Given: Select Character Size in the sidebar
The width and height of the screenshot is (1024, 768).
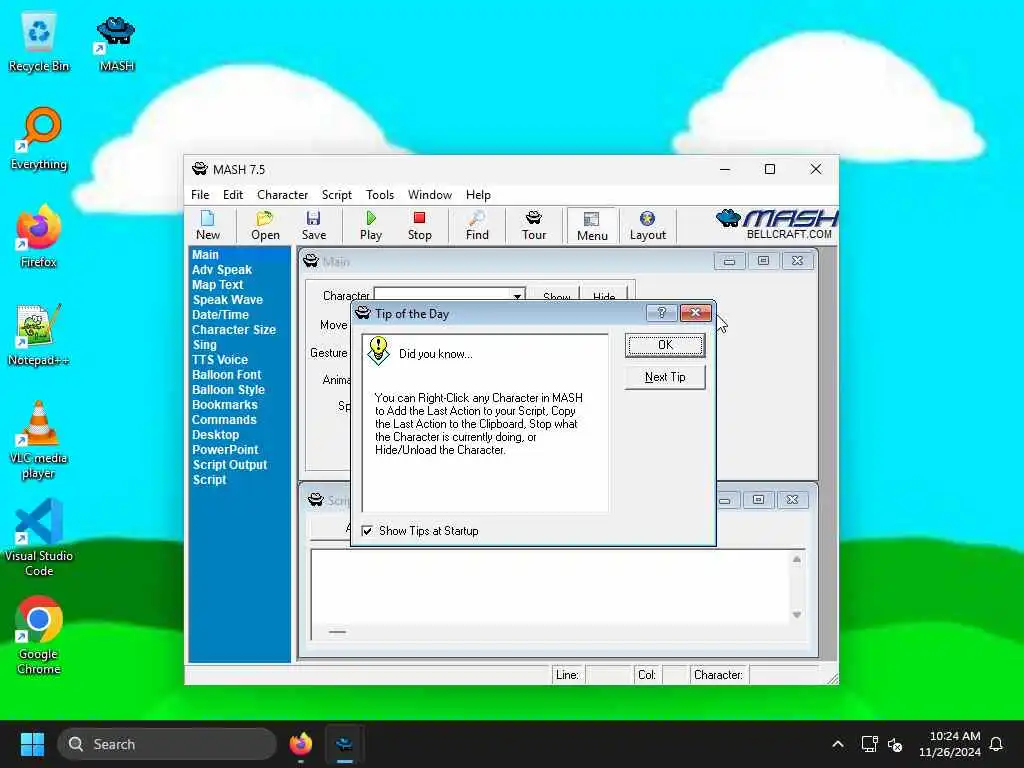Looking at the screenshot, I should 233,330.
